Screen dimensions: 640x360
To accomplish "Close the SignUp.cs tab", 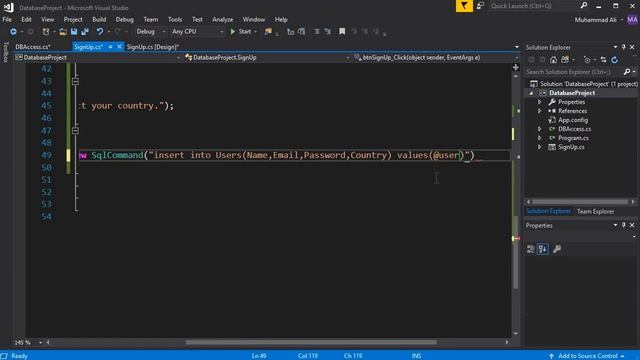I will [119, 47].
